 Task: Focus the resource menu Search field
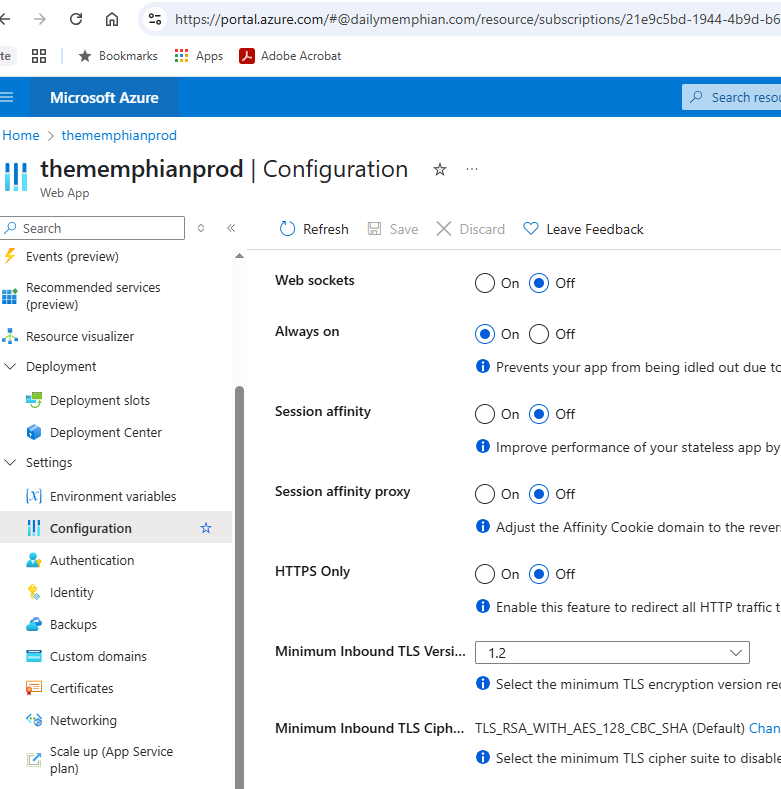point(93,228)
